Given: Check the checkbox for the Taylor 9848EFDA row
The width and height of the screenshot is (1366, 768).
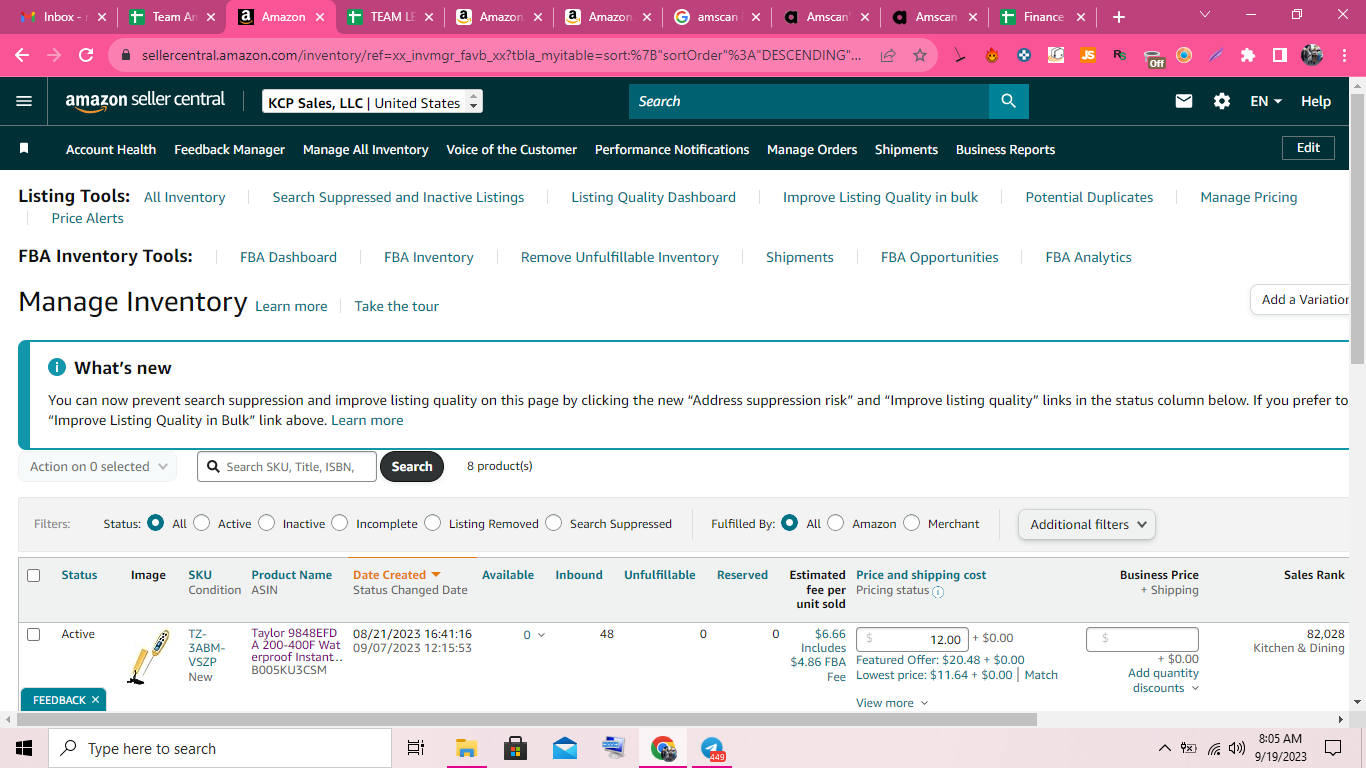Looking at the screenshot, I should (34, 634).
